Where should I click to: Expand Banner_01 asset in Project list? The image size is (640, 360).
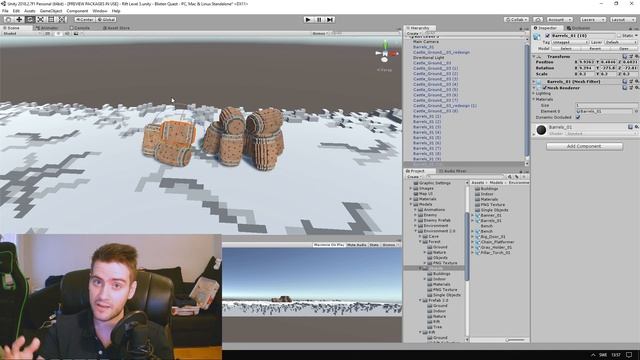point(473,215)
